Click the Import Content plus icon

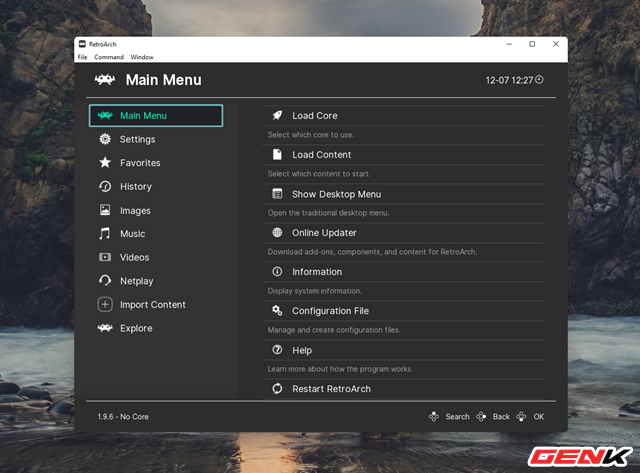coord(105,304)
